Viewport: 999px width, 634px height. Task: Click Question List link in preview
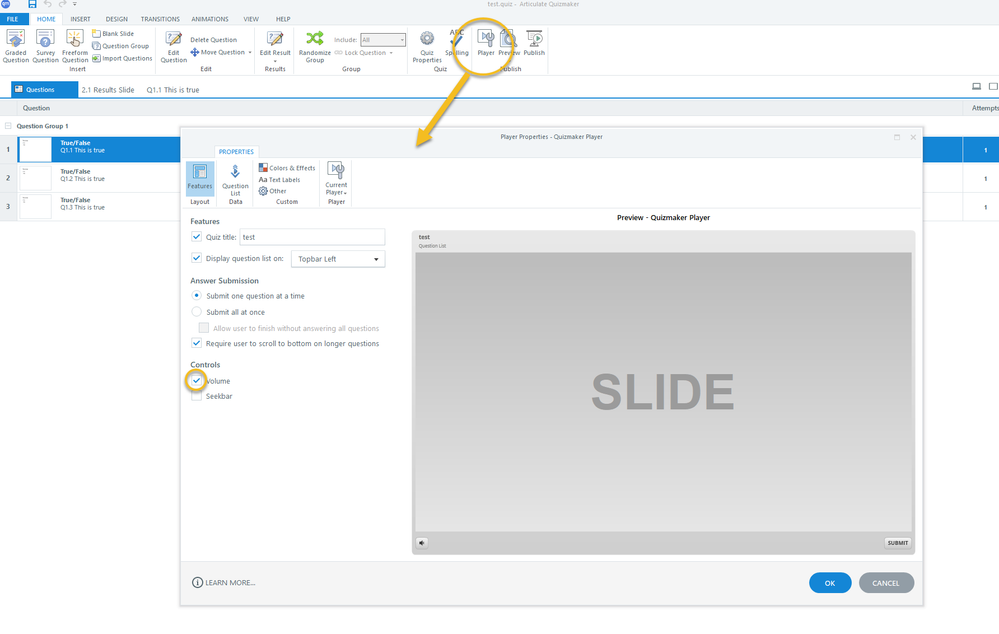432,246
